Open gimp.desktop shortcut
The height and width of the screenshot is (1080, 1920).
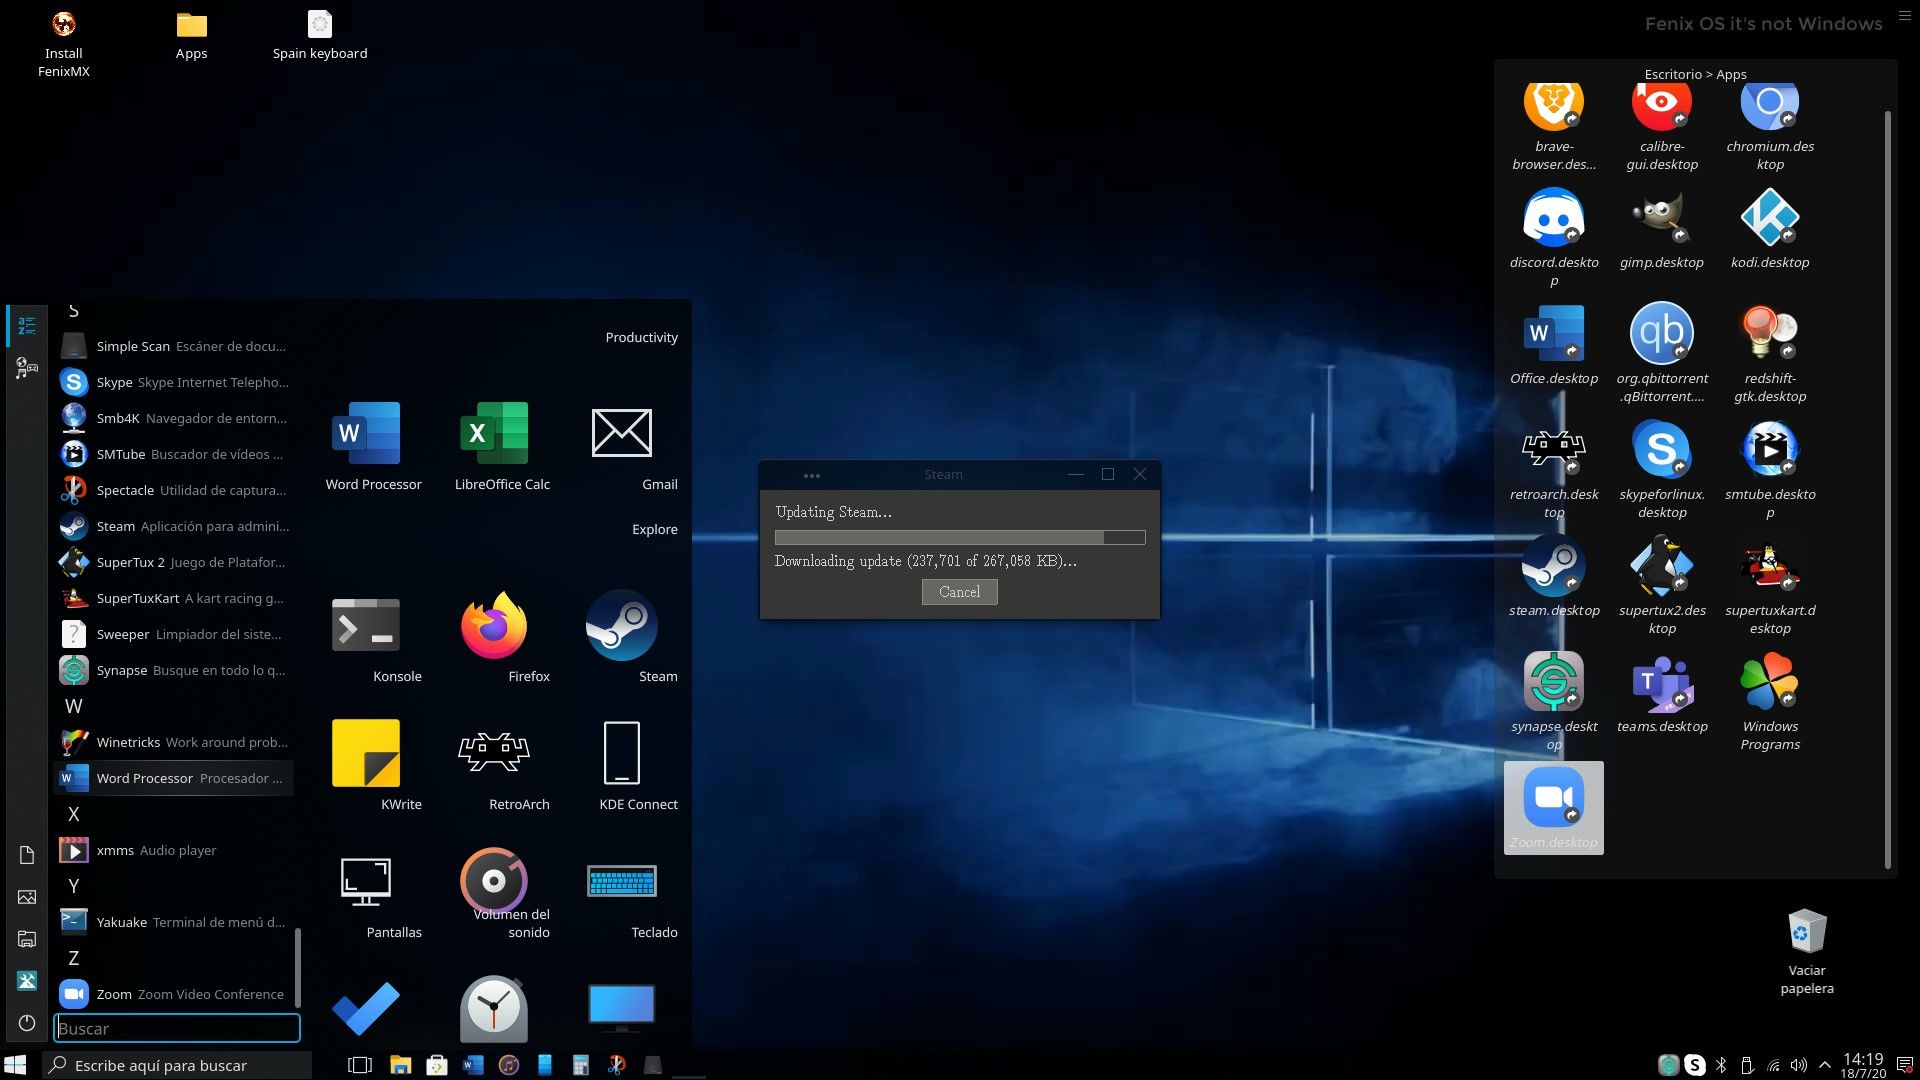[x=1662, y=229]
